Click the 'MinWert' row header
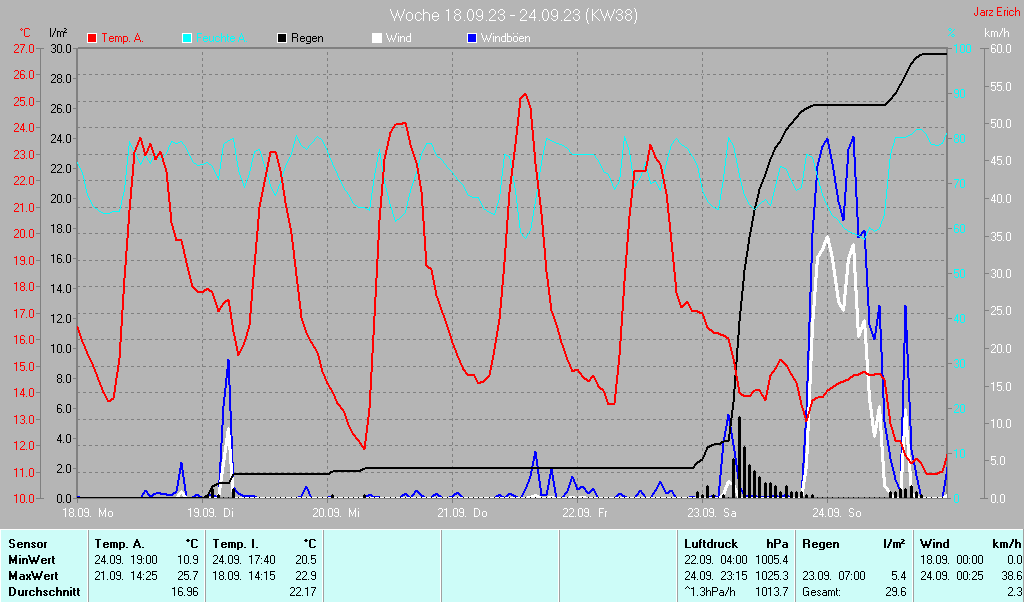 point(31,560)
